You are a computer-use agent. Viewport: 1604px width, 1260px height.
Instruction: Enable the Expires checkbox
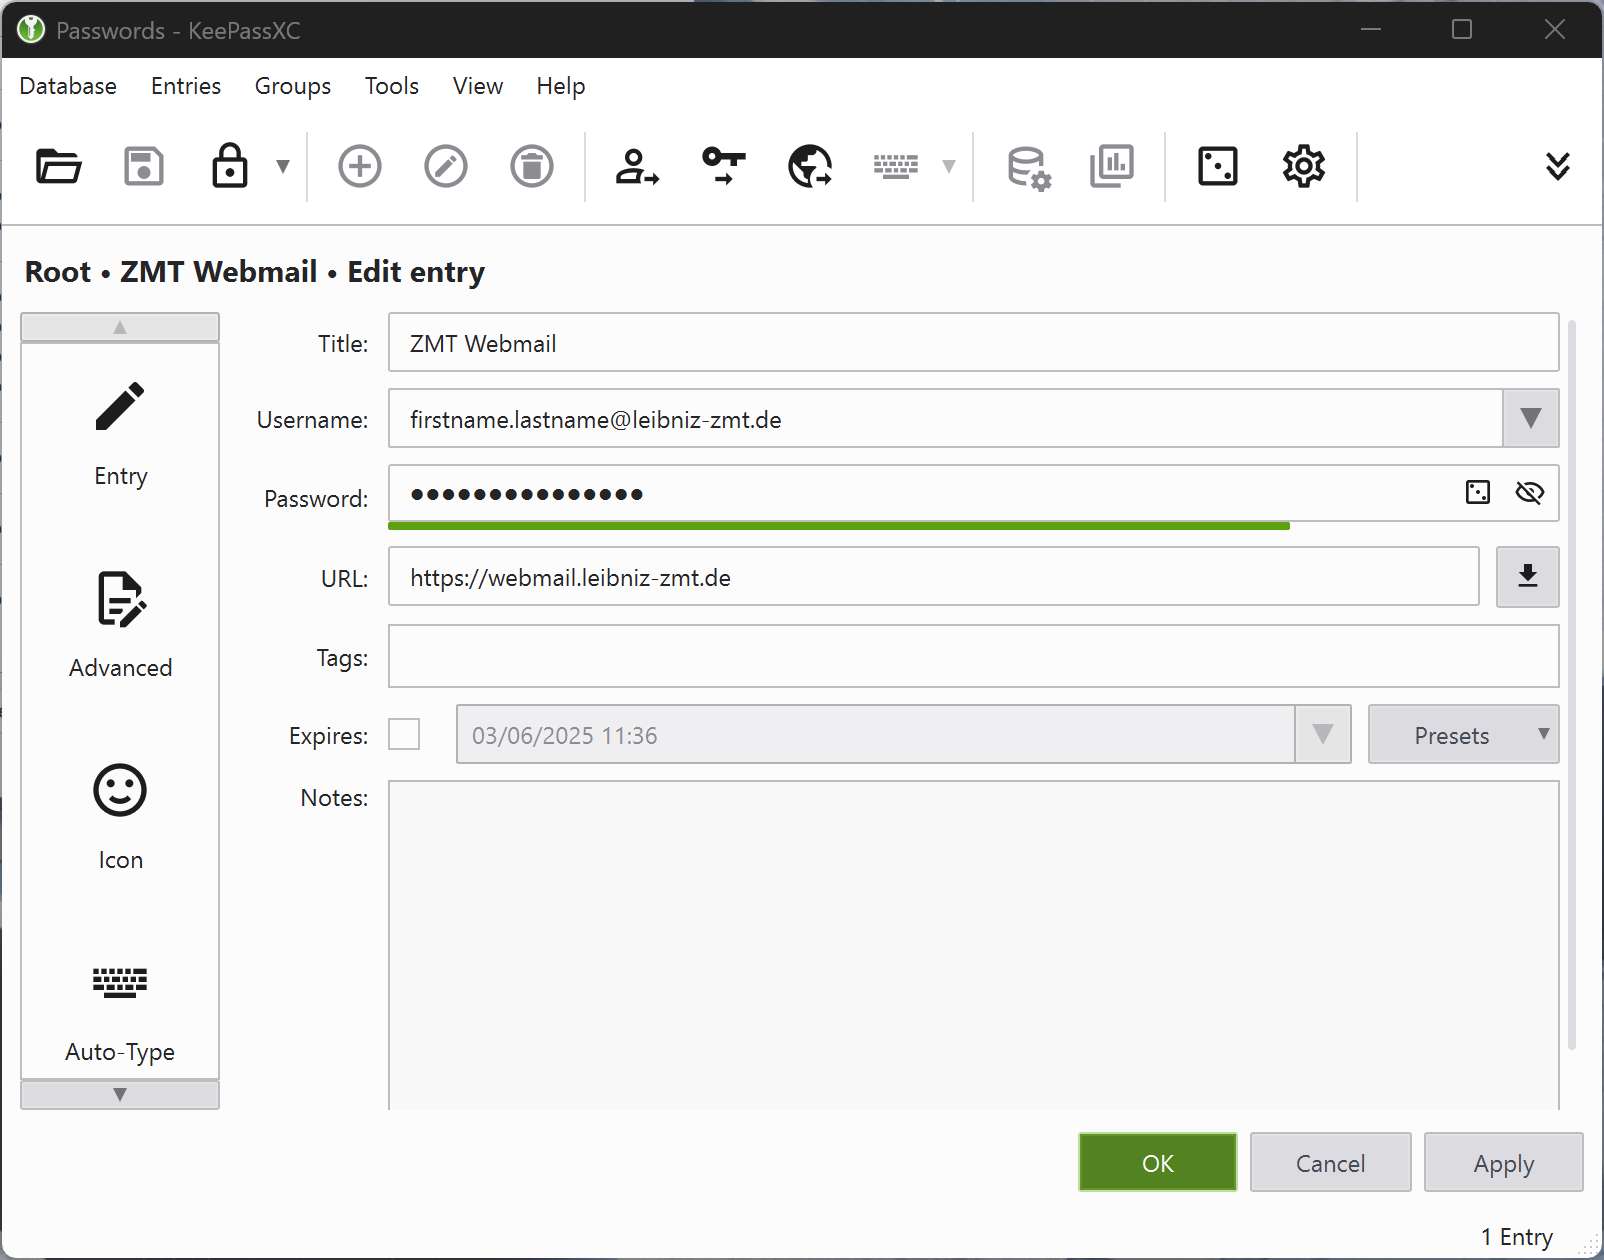[x=404, y=734]
